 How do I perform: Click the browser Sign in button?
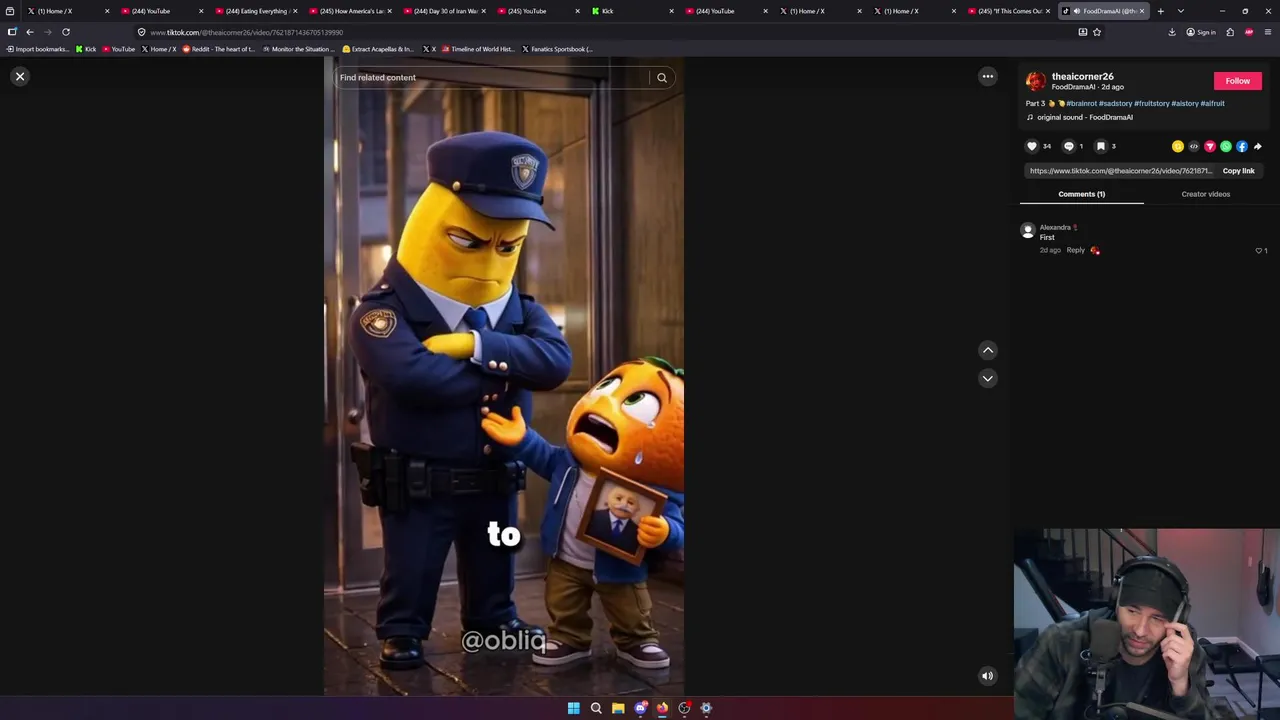click(1201, 32)
